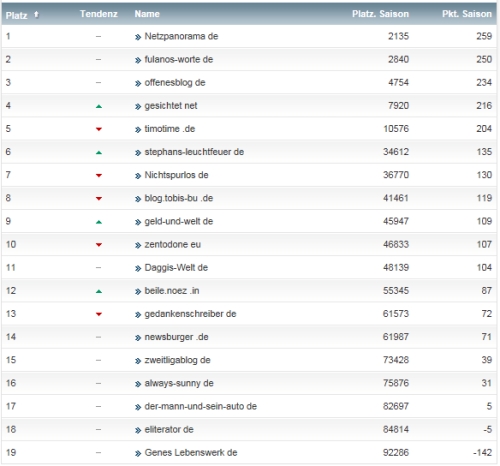Sort by Platz. Saison column header

(x=380, y=14)
